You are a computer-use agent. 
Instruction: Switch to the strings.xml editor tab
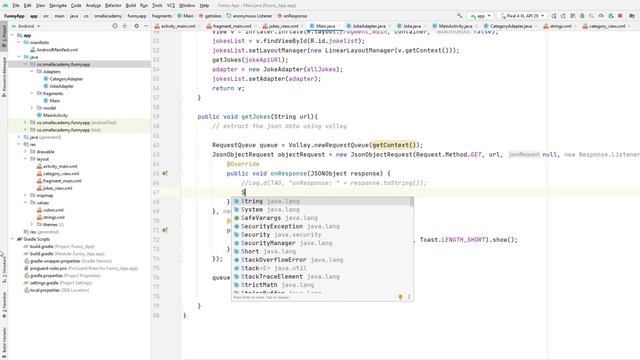[560, 26]
